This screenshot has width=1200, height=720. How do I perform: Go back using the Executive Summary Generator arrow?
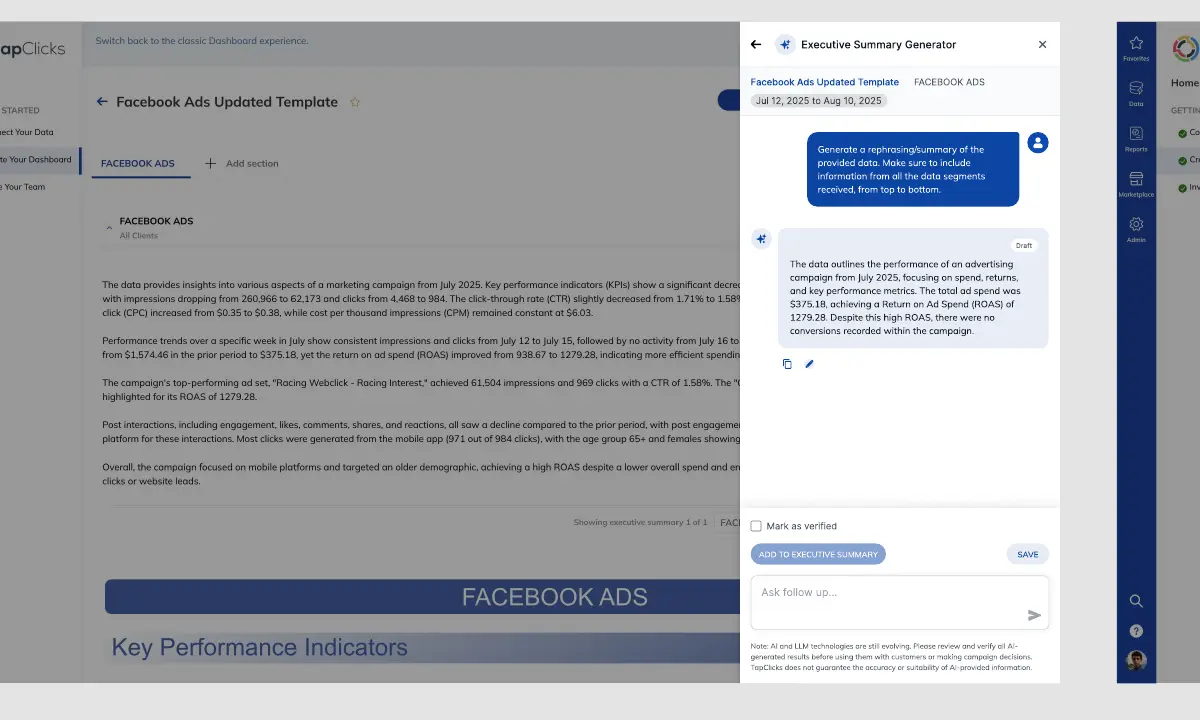tap(756, 44)
